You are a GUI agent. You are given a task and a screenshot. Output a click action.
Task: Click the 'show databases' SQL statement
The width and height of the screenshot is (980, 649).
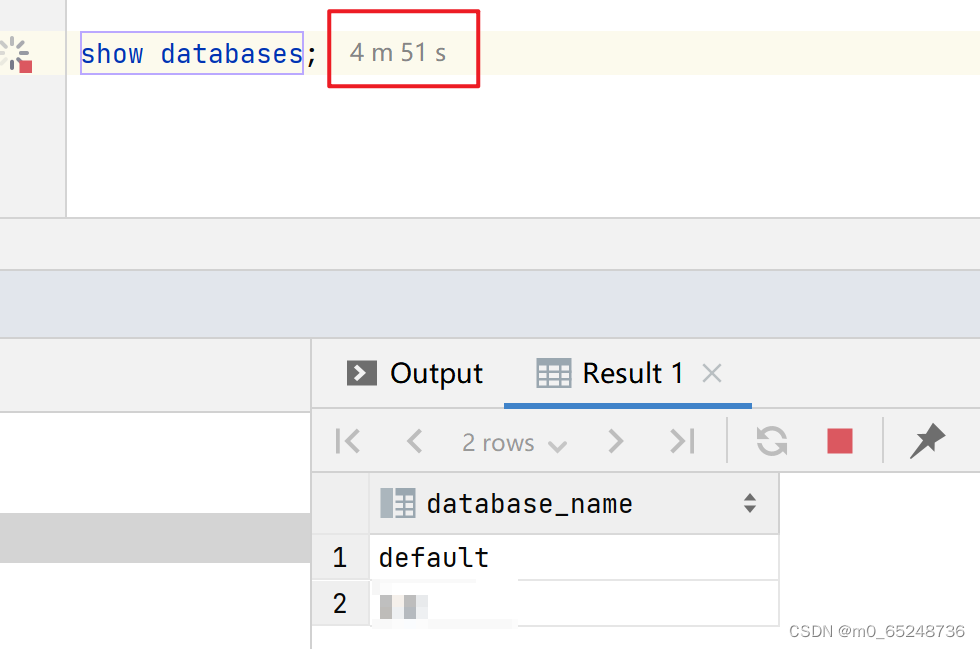click(192, 53)
